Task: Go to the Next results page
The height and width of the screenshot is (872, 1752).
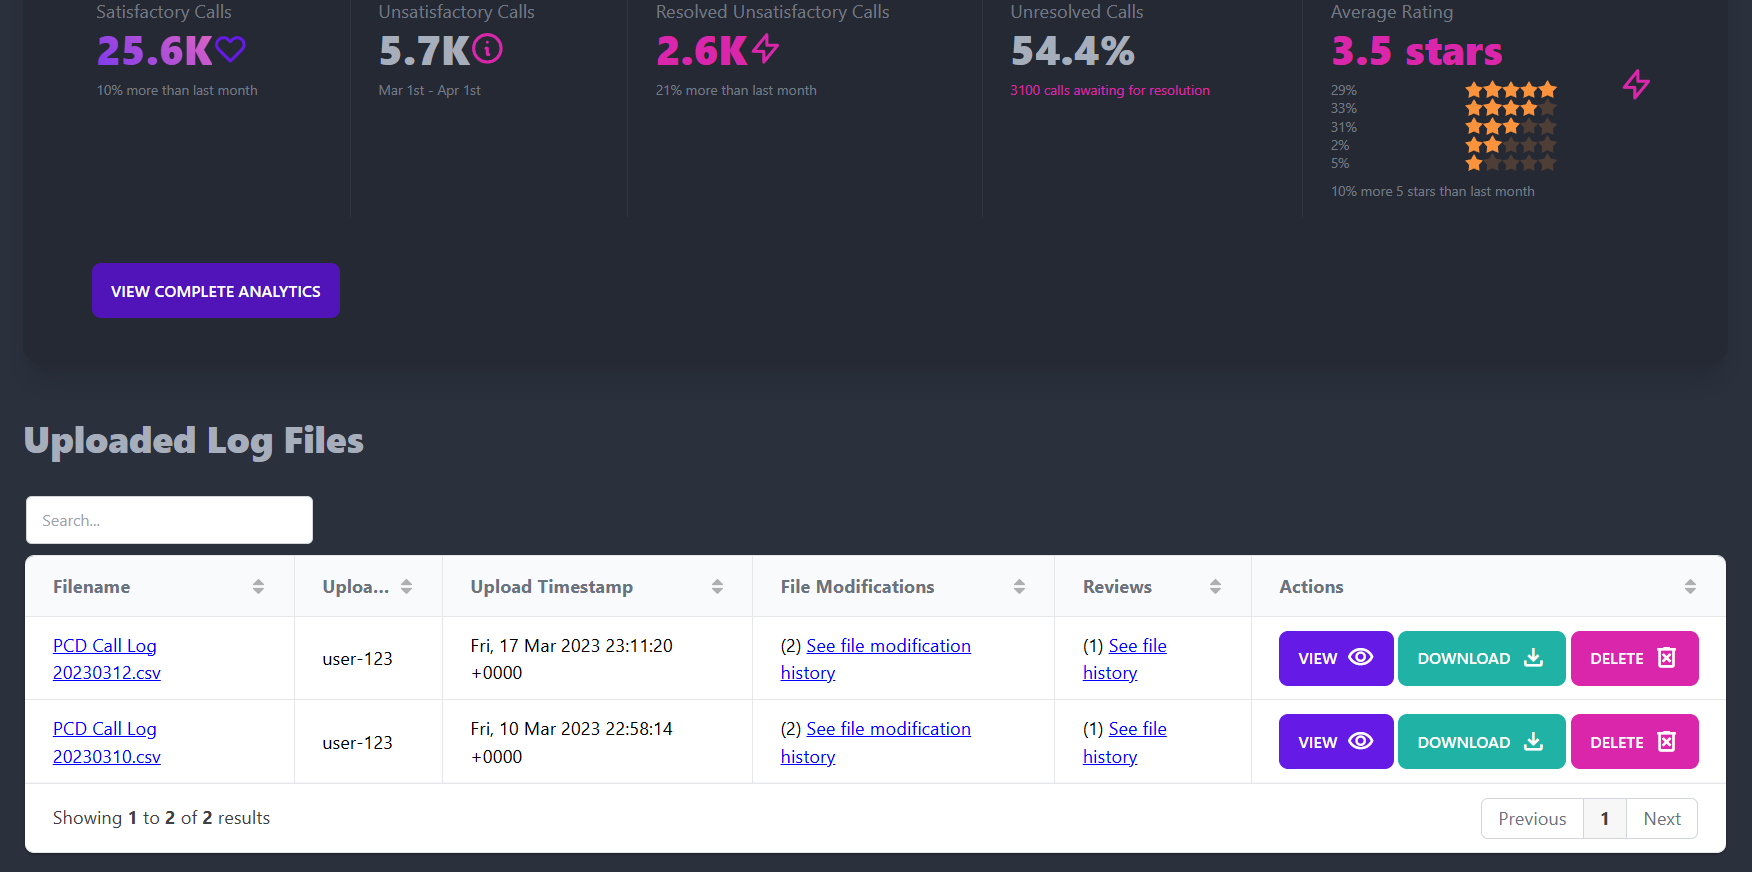Action: [1661, 819]
